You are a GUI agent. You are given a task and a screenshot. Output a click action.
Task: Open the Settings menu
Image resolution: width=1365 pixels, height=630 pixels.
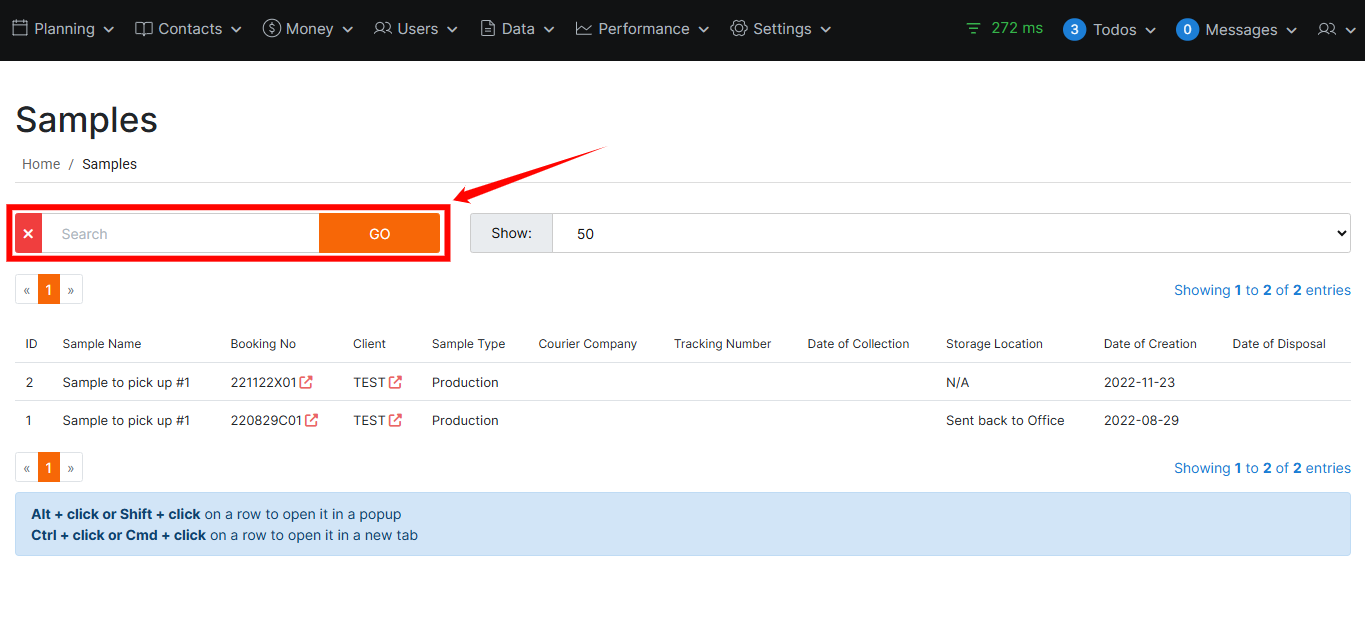click(781, 29)
